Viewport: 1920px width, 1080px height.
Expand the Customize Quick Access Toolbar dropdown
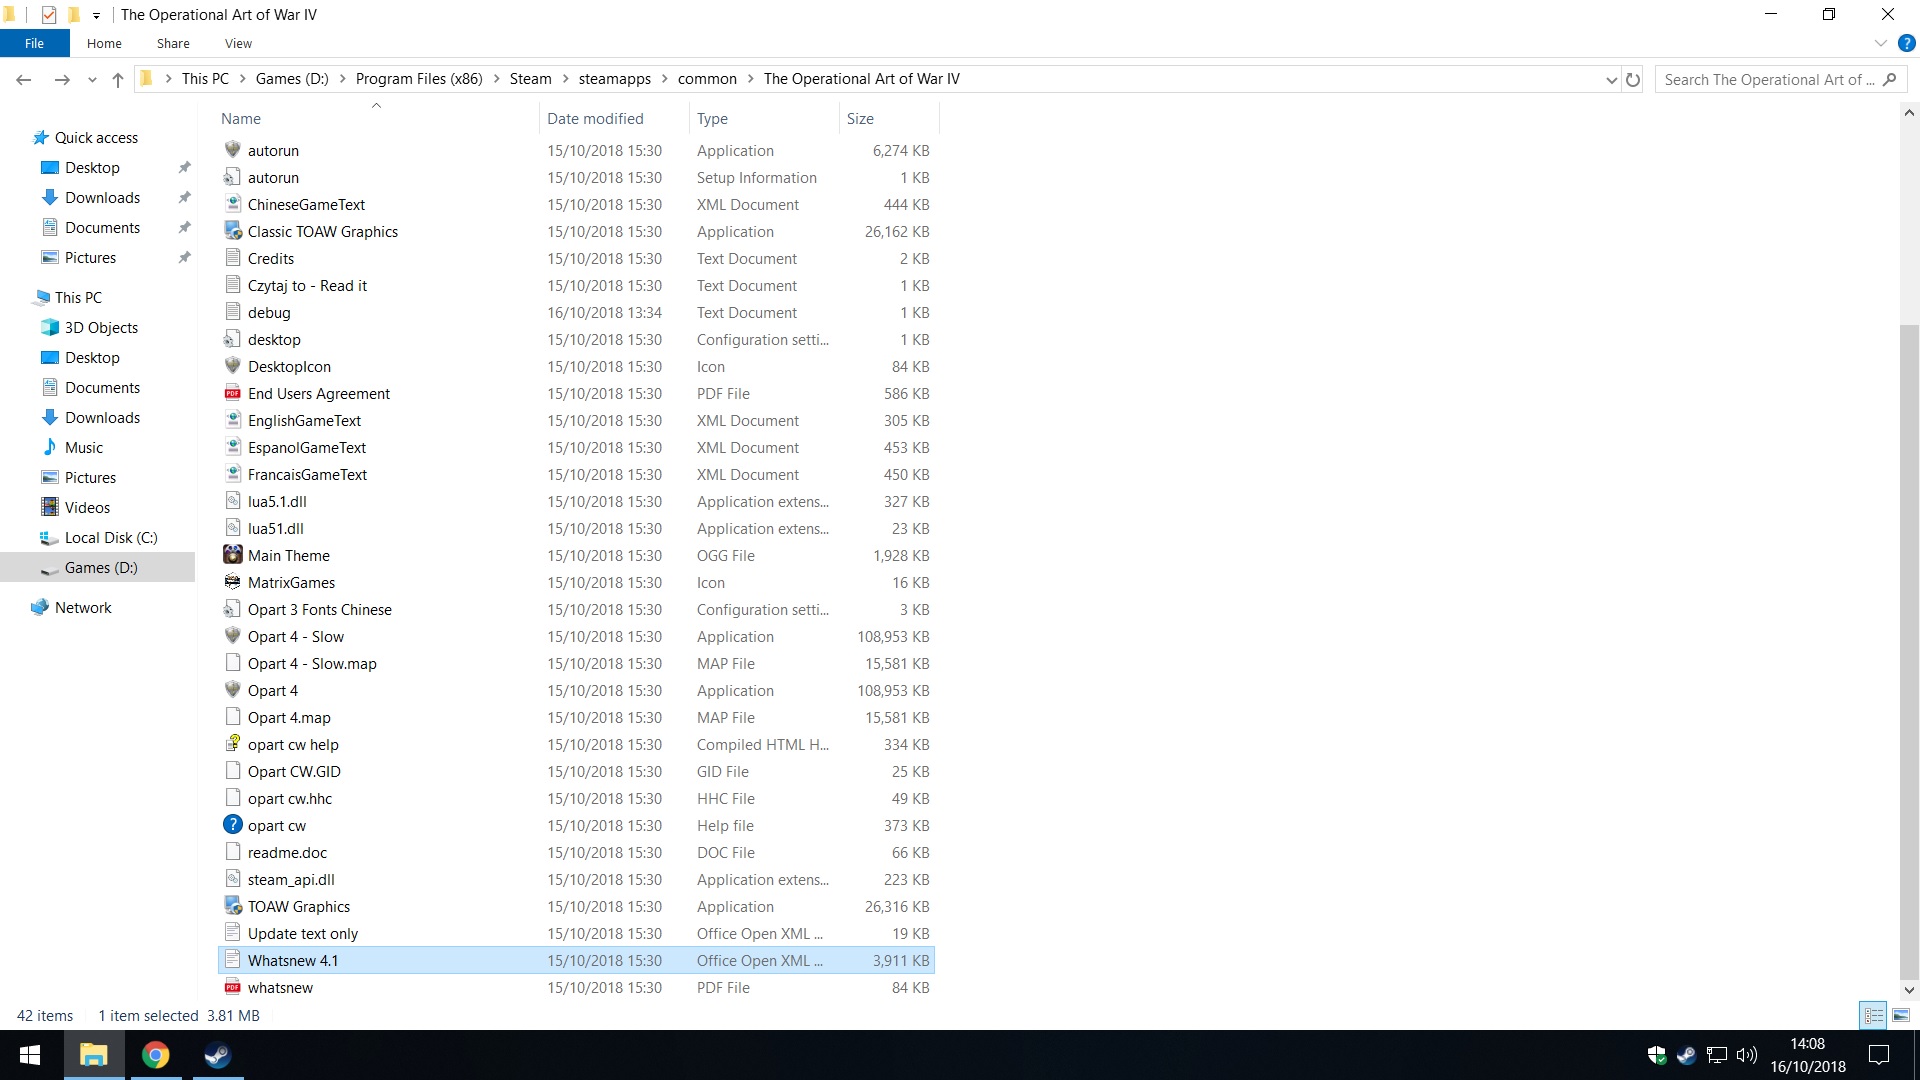pyautogui.click(x=96, y=15)
